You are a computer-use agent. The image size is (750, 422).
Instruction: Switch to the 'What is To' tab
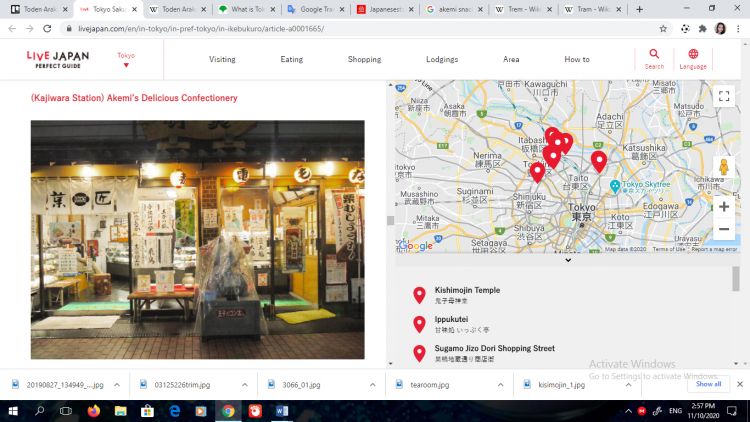point(246,9)
